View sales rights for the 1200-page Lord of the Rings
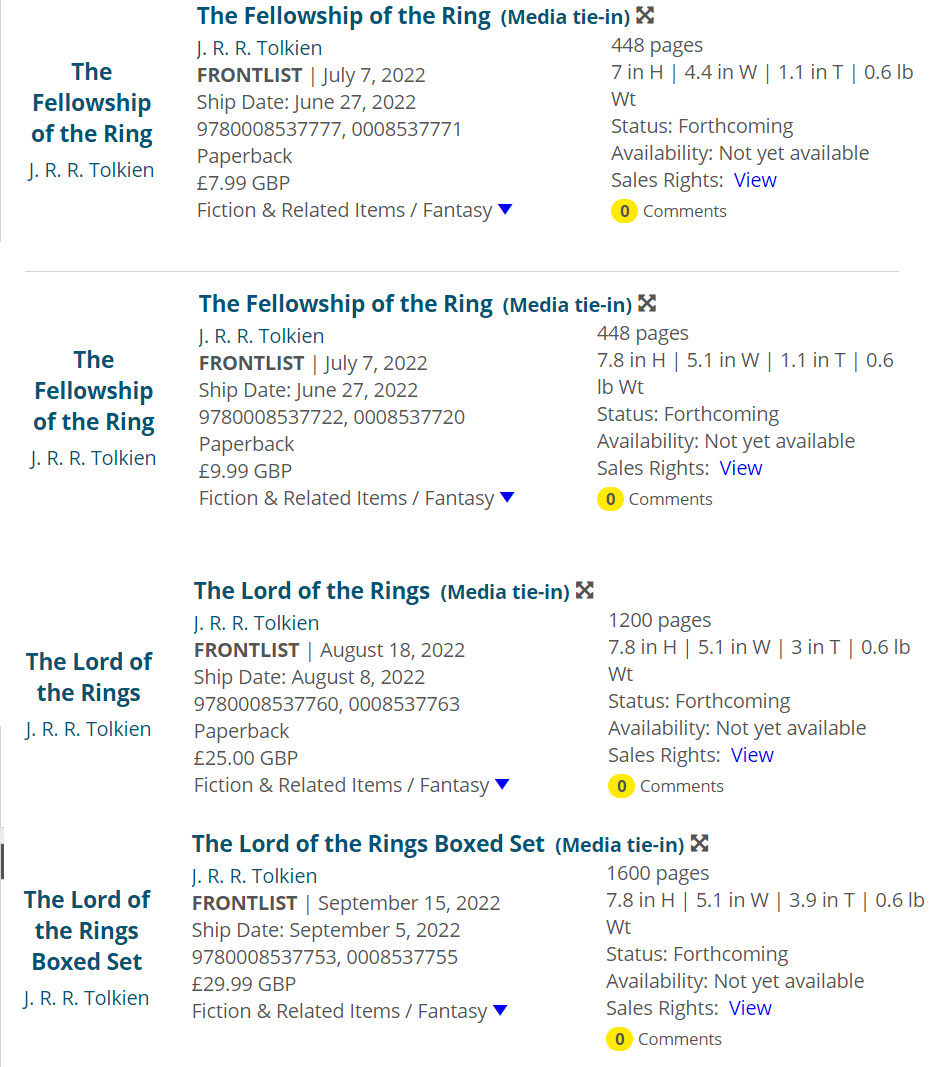This screenshot has width=943, height=1067. pos(752,755)
